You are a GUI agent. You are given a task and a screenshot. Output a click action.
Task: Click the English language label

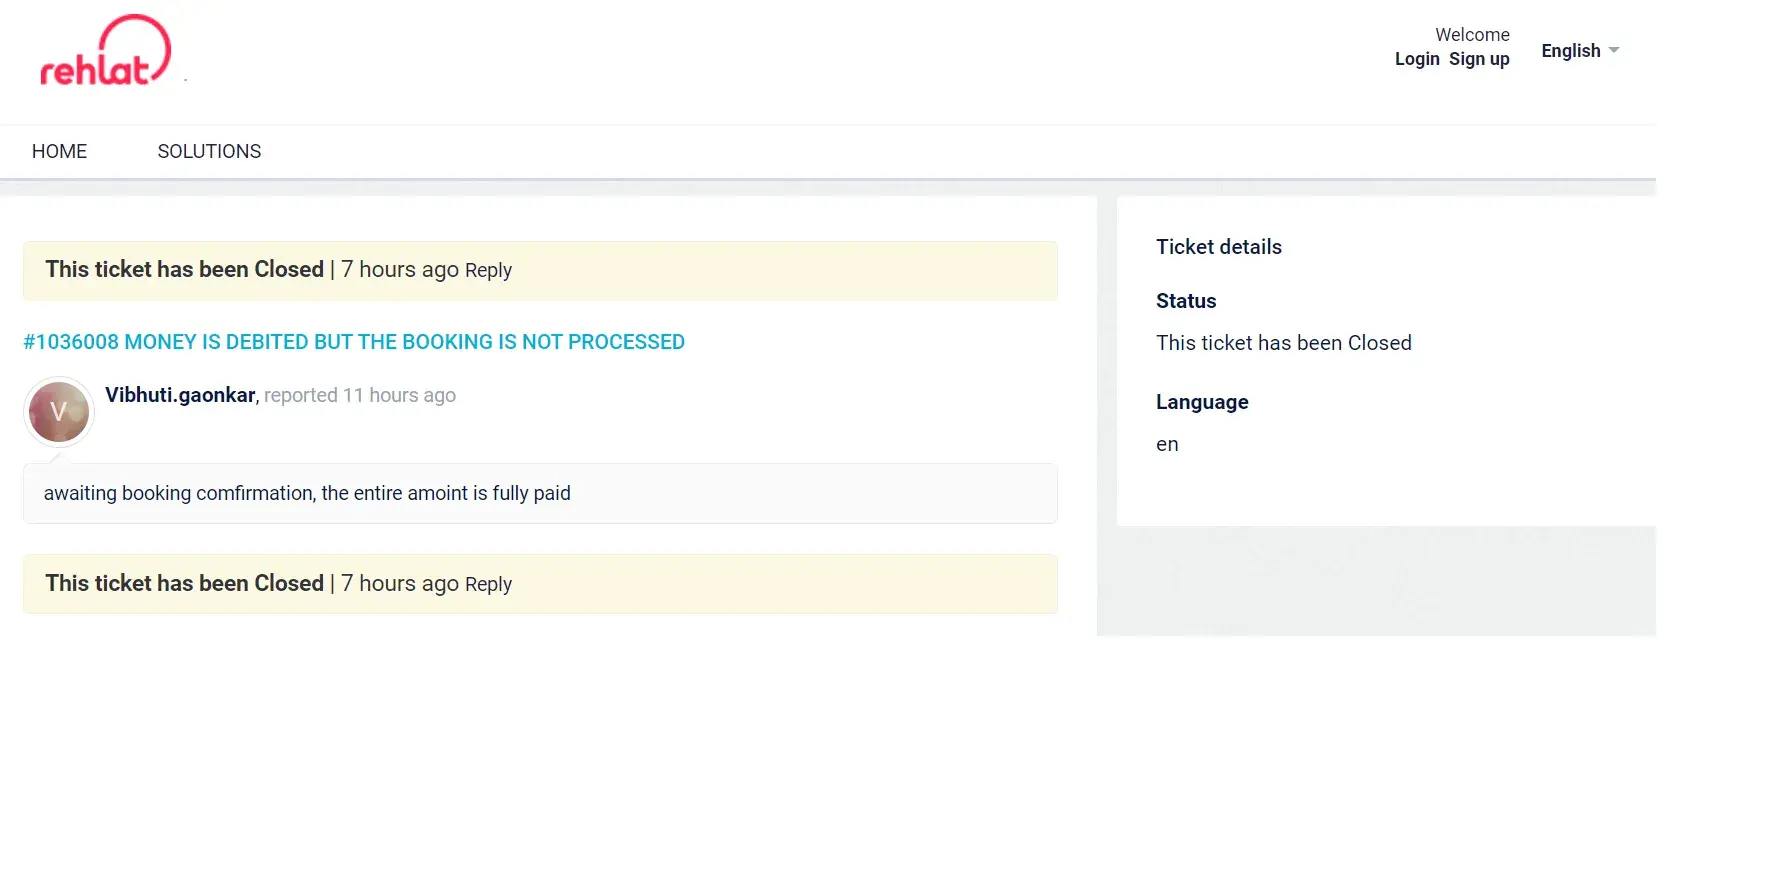[1570, 51]
